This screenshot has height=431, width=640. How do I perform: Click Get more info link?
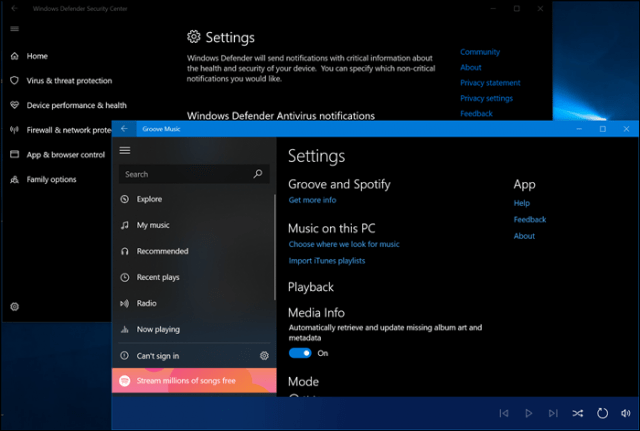(312, 200)
